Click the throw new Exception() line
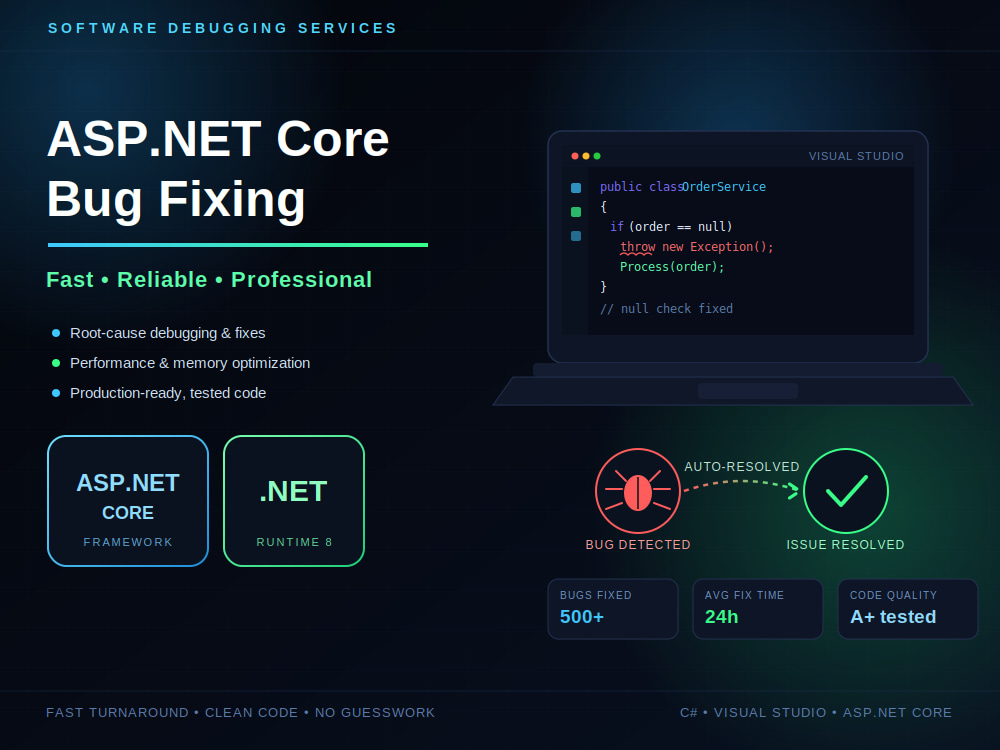Screen dimensions: 1000x750 click(696, 247)
